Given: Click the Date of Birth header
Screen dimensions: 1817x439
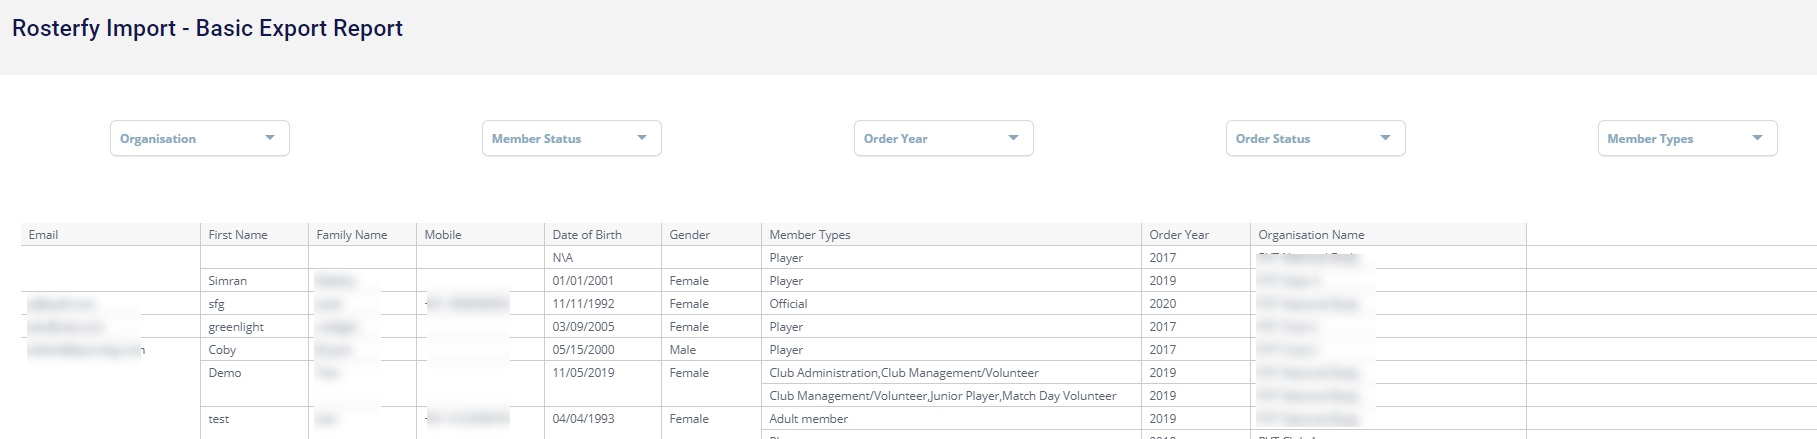Looking at the screenshot, I should [x=587, y=235].
